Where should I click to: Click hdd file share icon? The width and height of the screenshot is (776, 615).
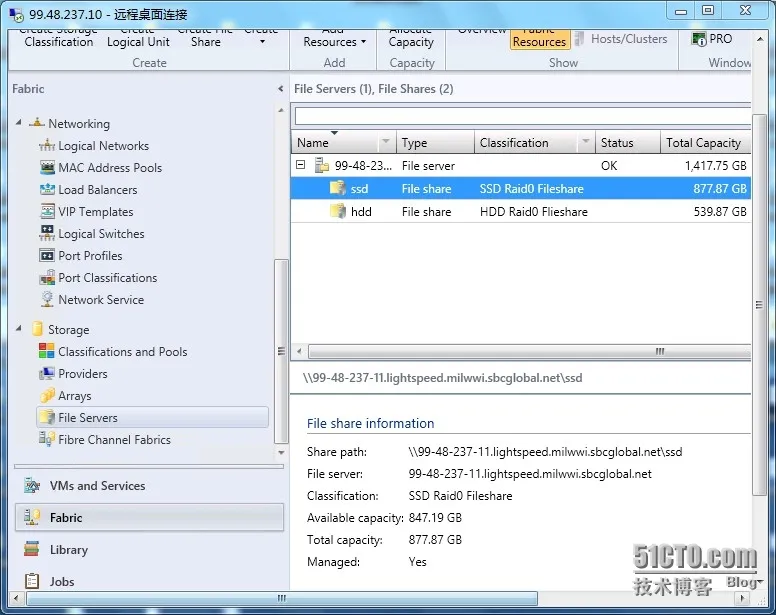(x=338, y=211)
